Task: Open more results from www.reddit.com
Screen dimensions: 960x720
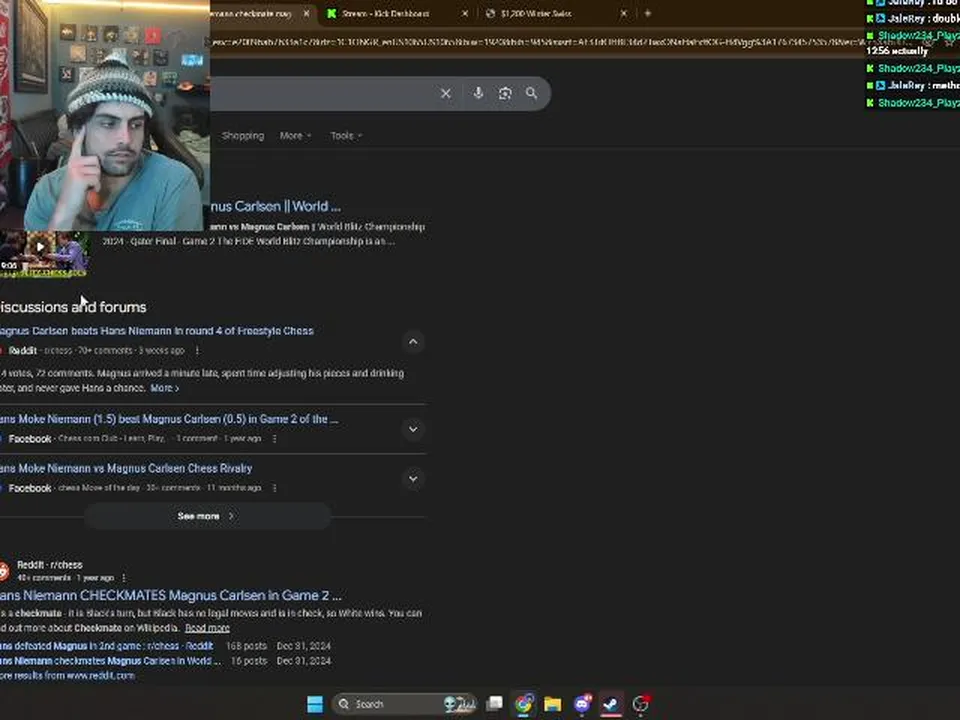Action: coord(67,676)
